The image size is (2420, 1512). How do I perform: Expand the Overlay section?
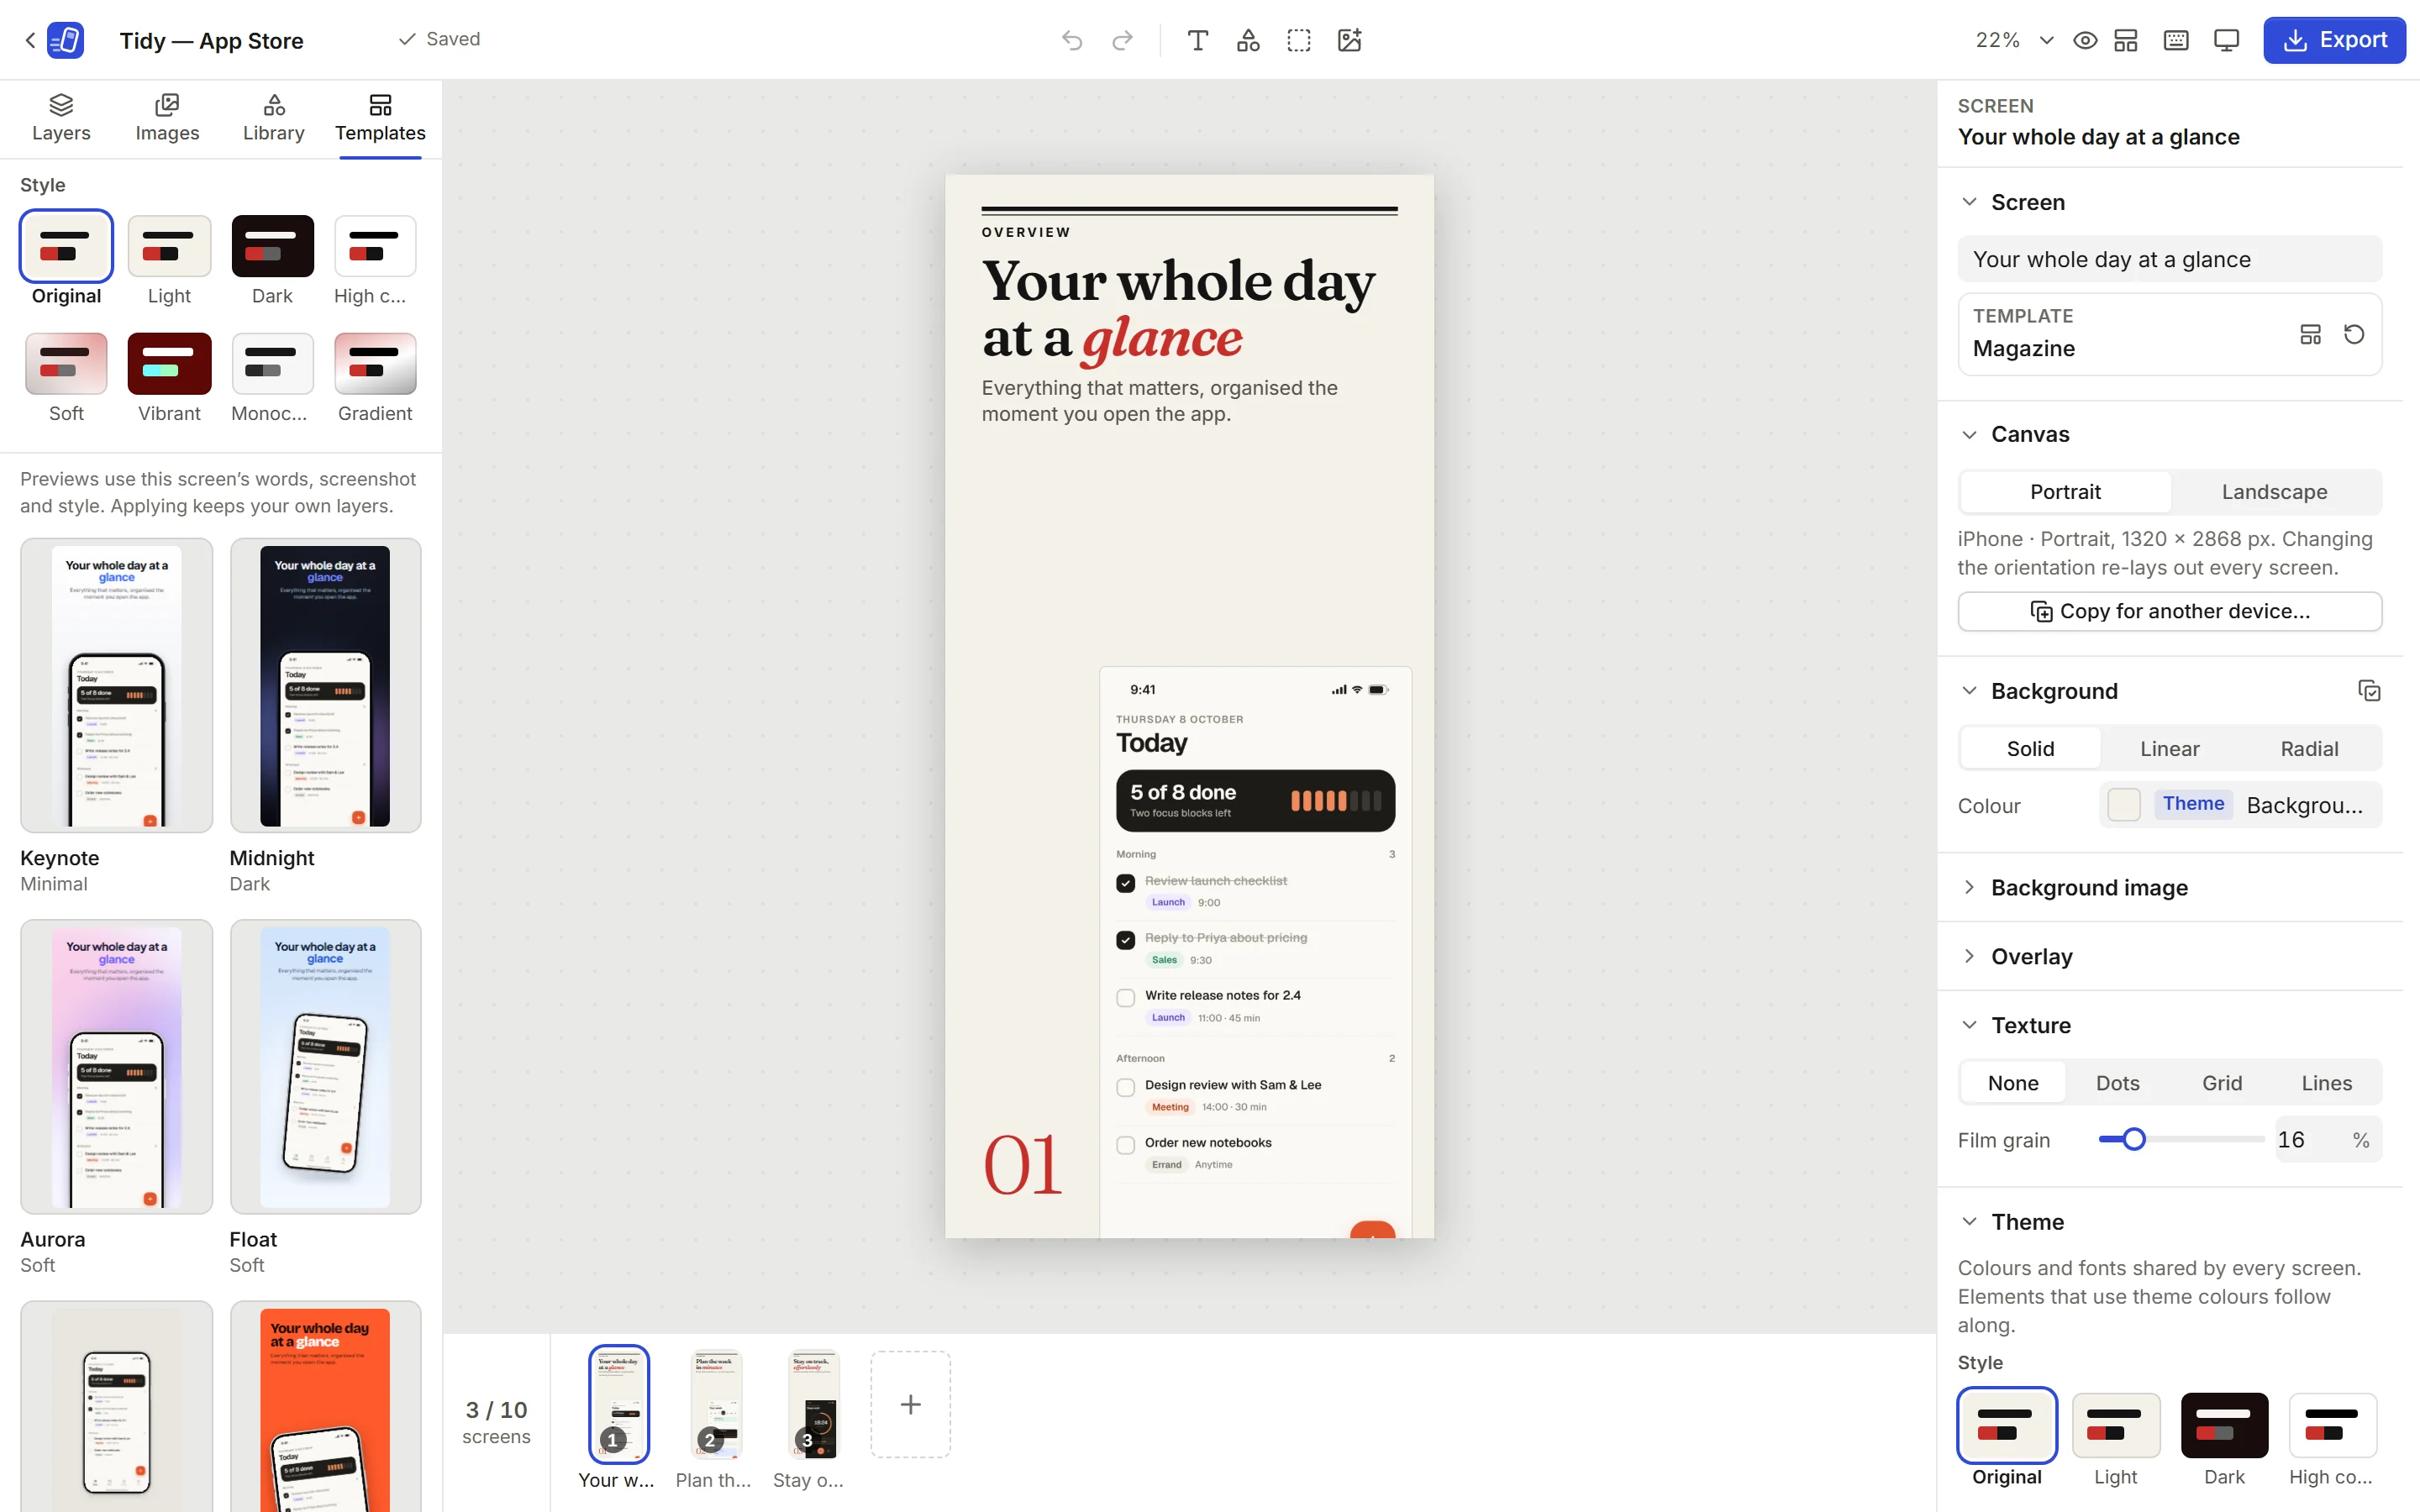1969,956
